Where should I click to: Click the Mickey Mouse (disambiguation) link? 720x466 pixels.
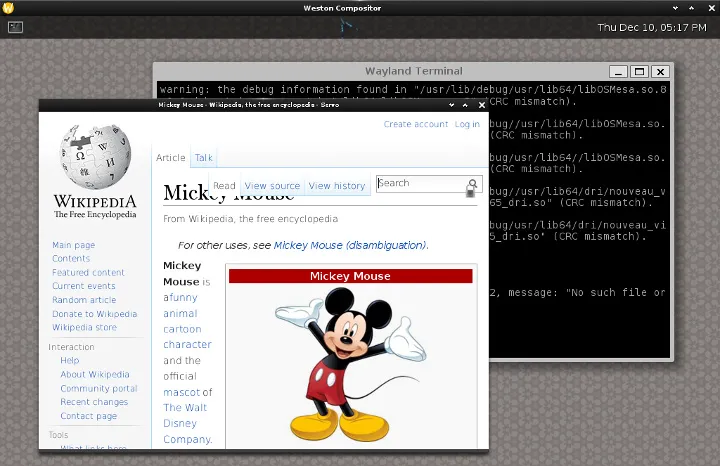pos(350,245)
